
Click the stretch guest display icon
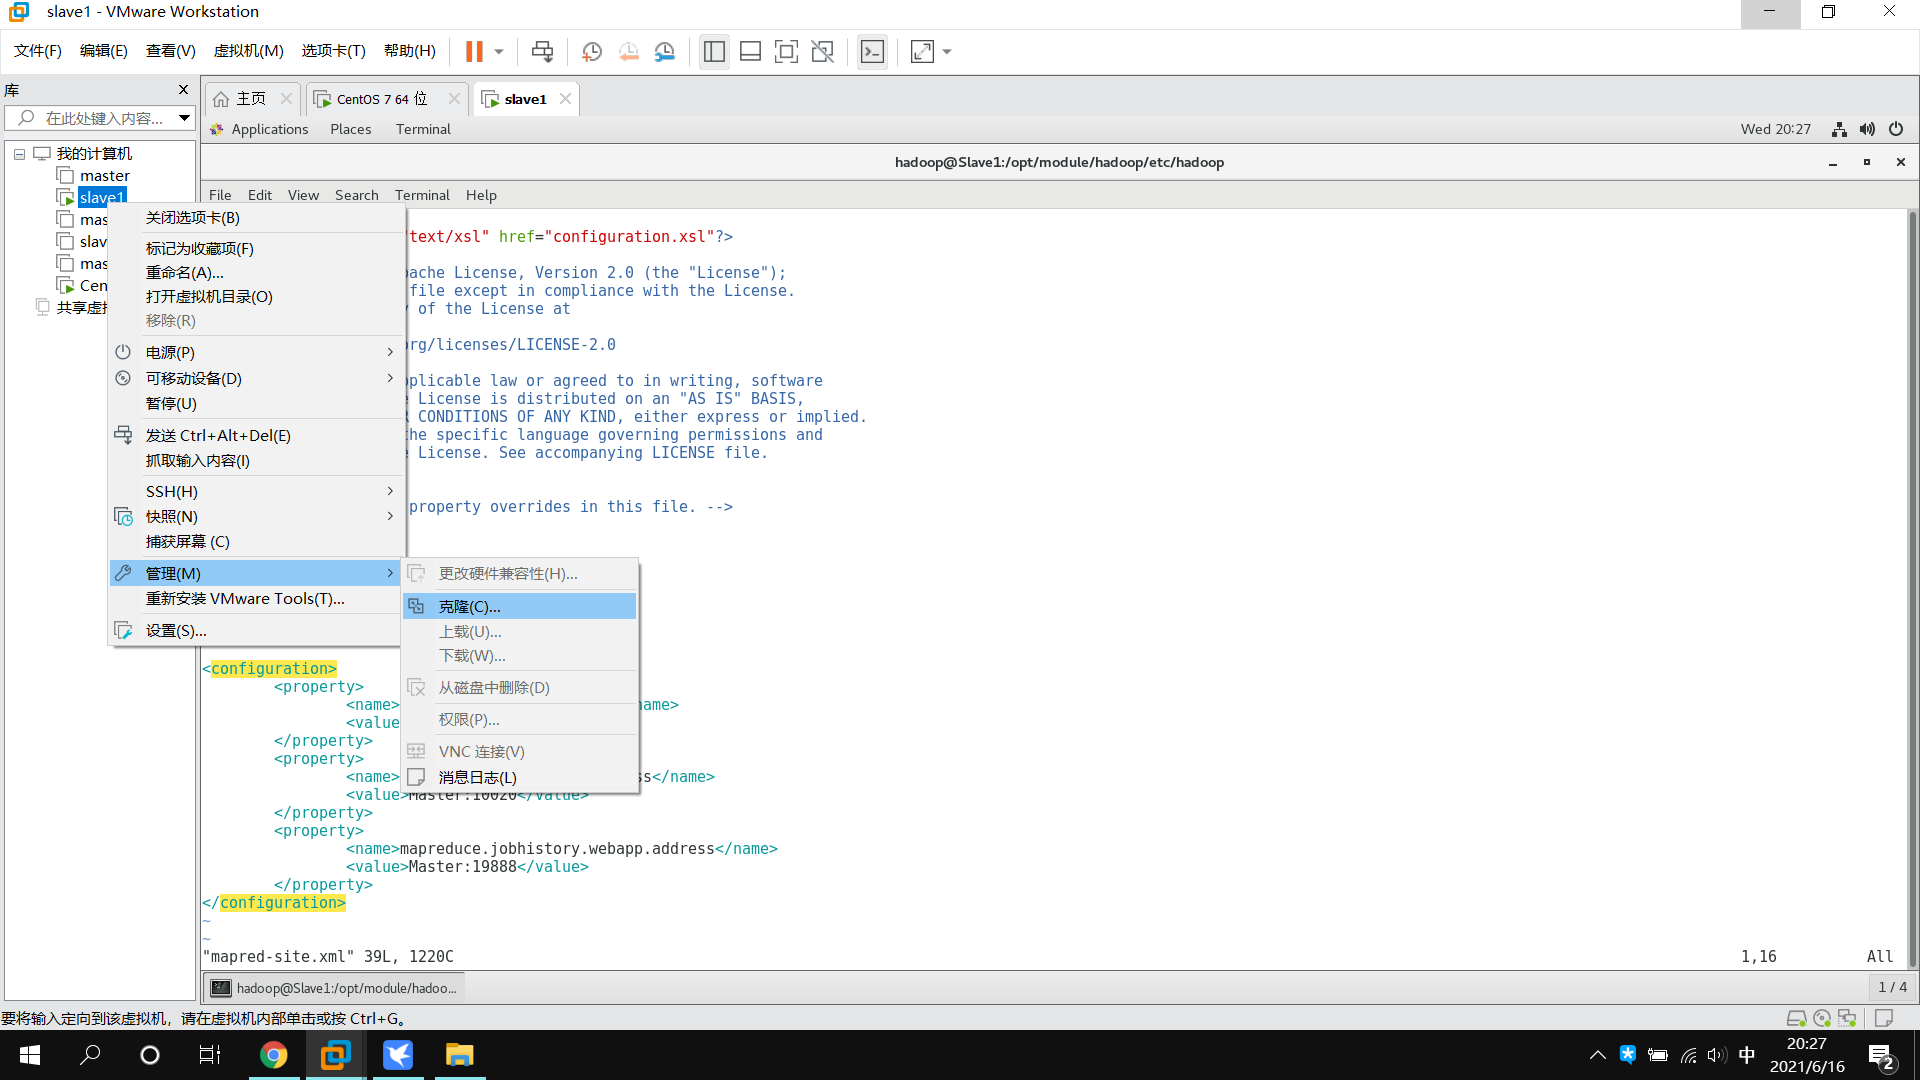[922, 51]
